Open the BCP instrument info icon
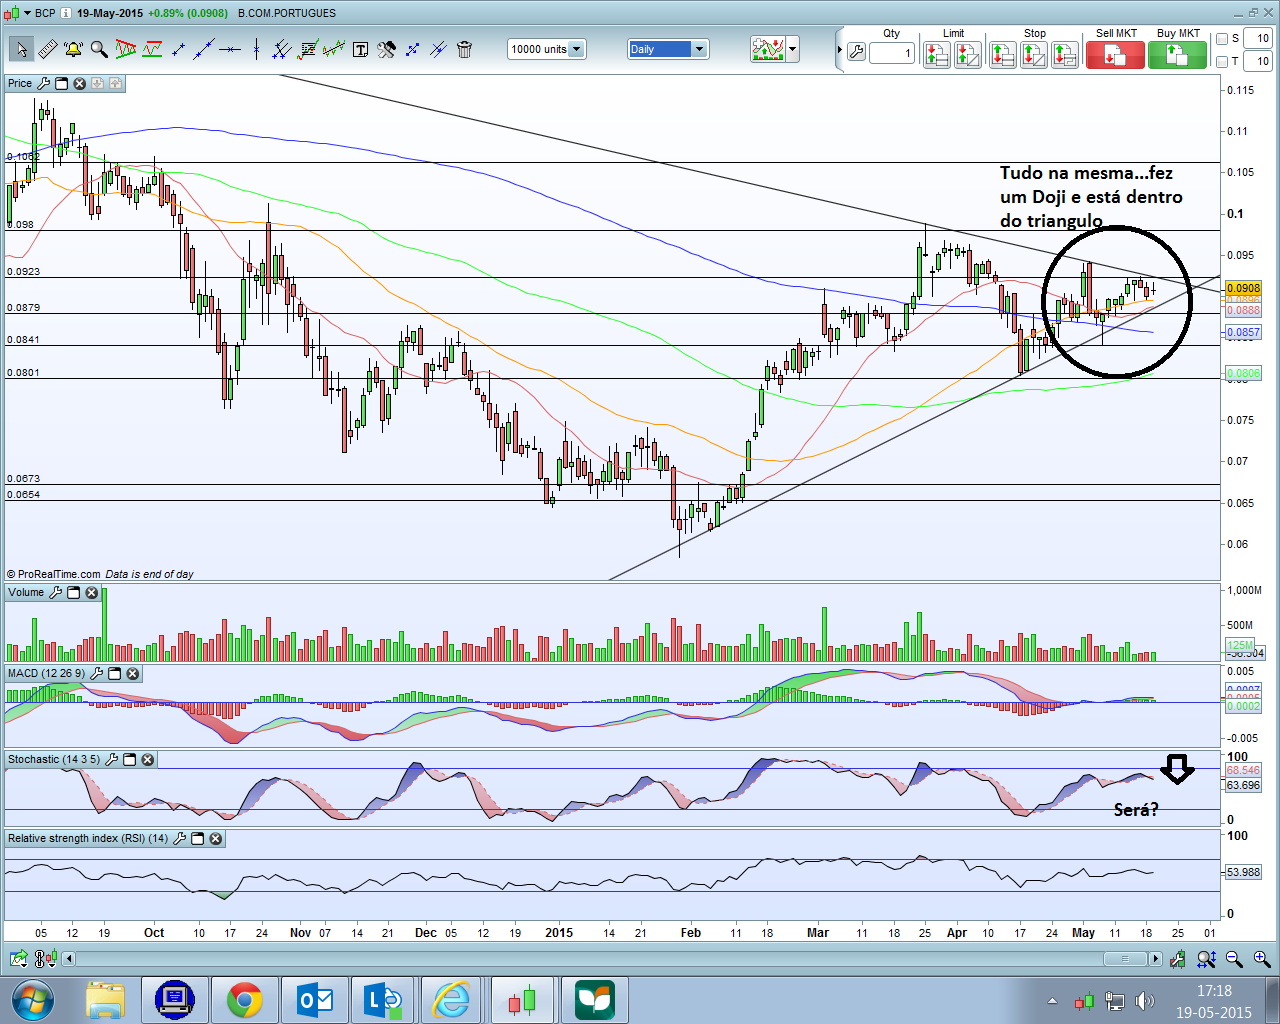This screenshot has height=1024, width=1280. click(x=66, y=13)
